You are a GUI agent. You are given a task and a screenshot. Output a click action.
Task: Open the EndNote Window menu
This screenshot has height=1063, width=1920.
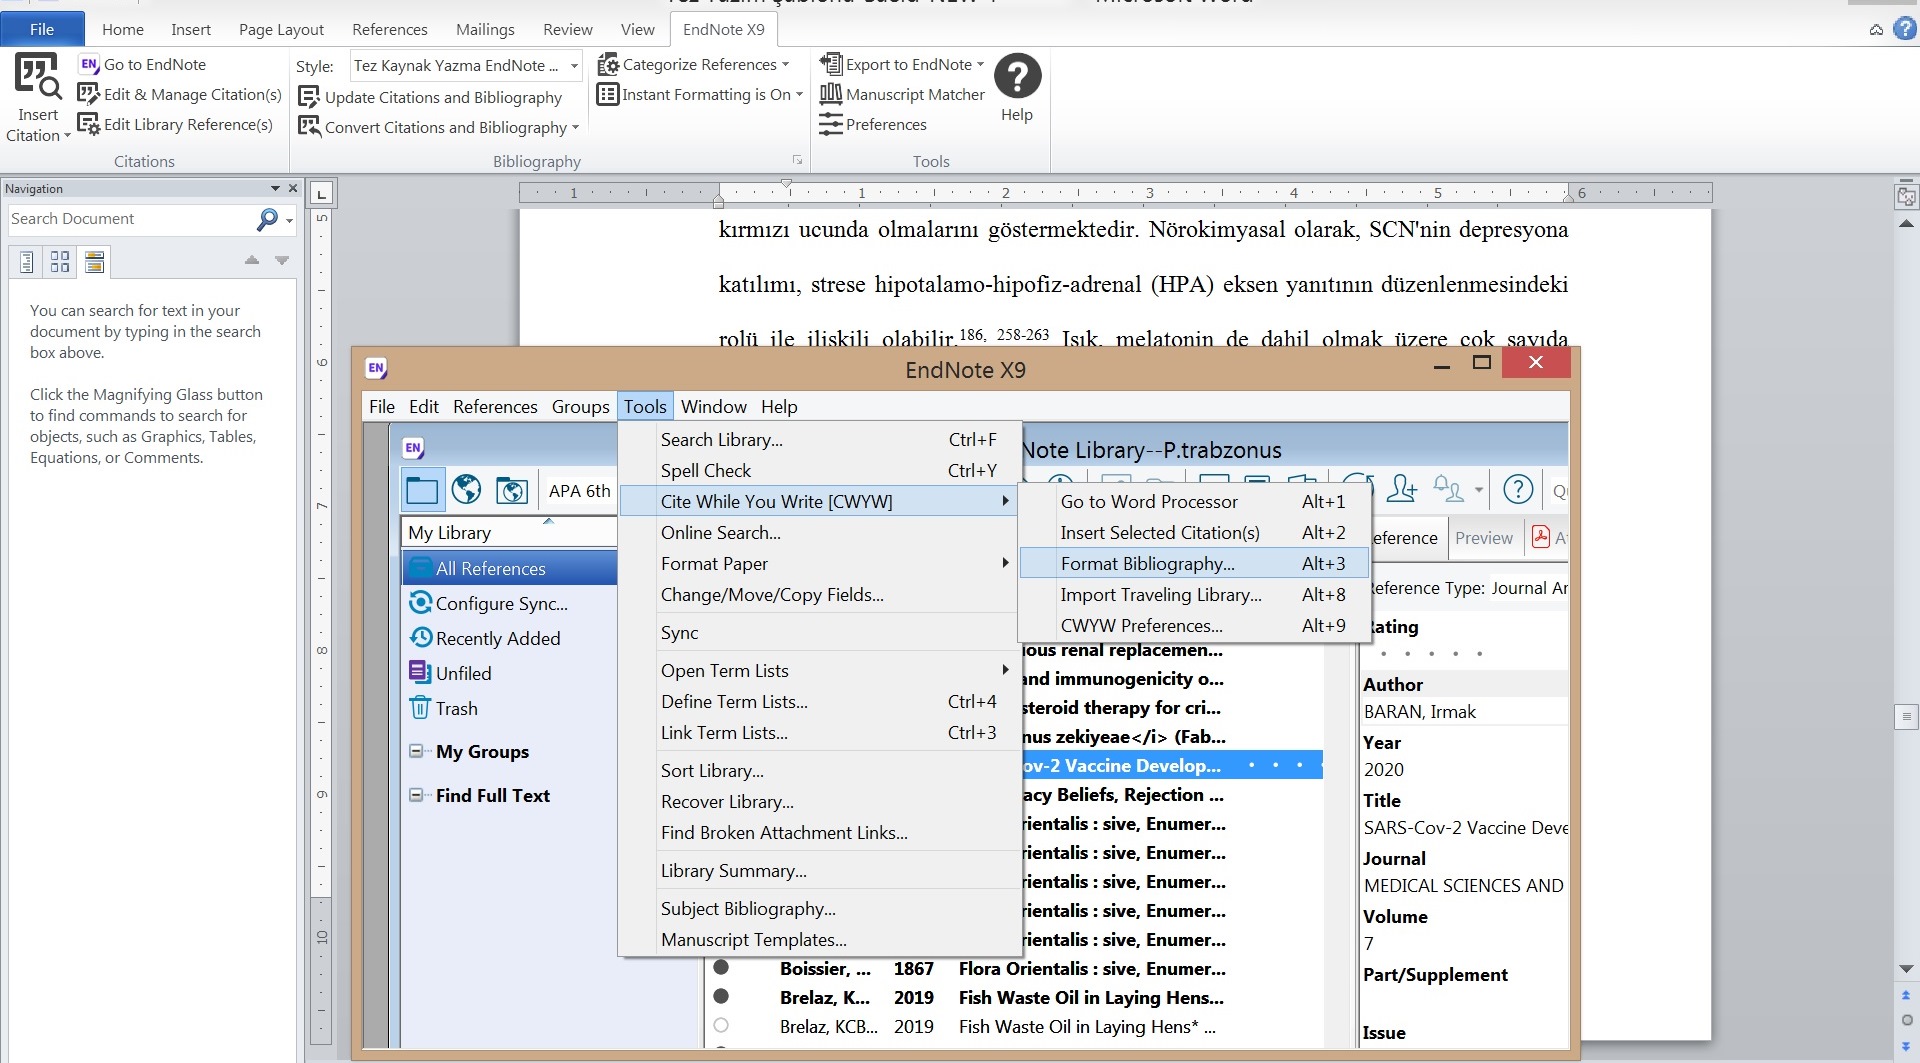pos(714,407)
